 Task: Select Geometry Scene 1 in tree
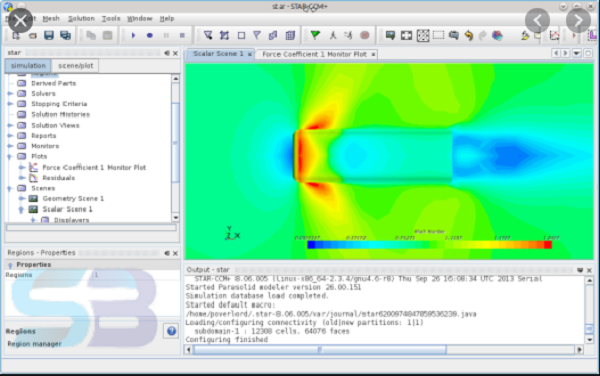click(73, 199)
